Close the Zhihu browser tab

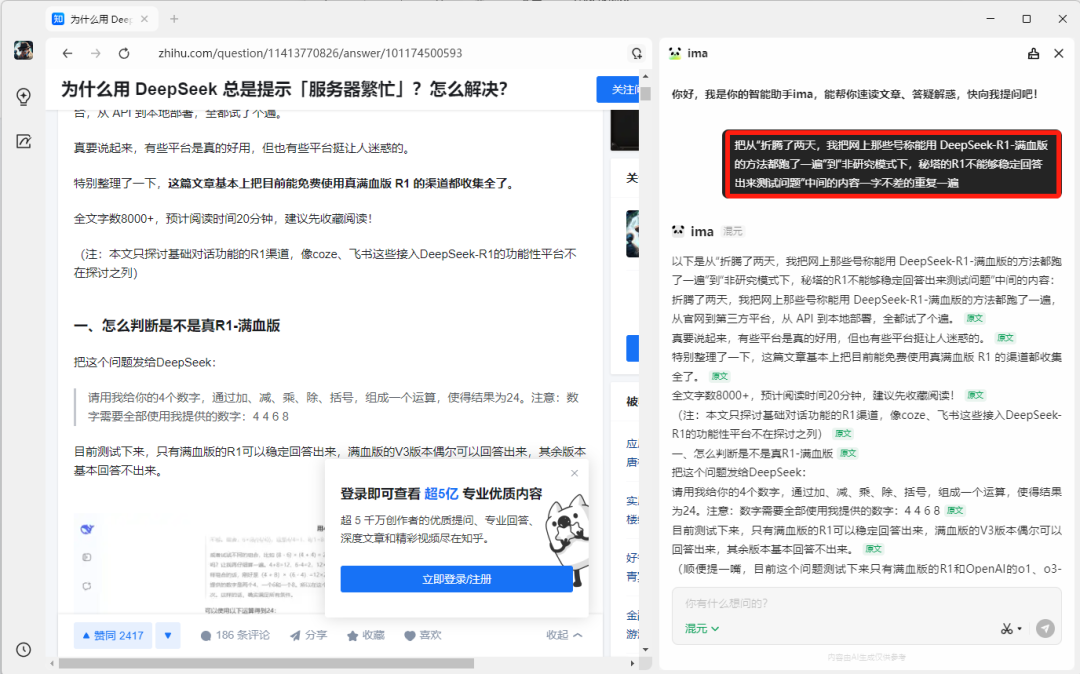(144, 19)
